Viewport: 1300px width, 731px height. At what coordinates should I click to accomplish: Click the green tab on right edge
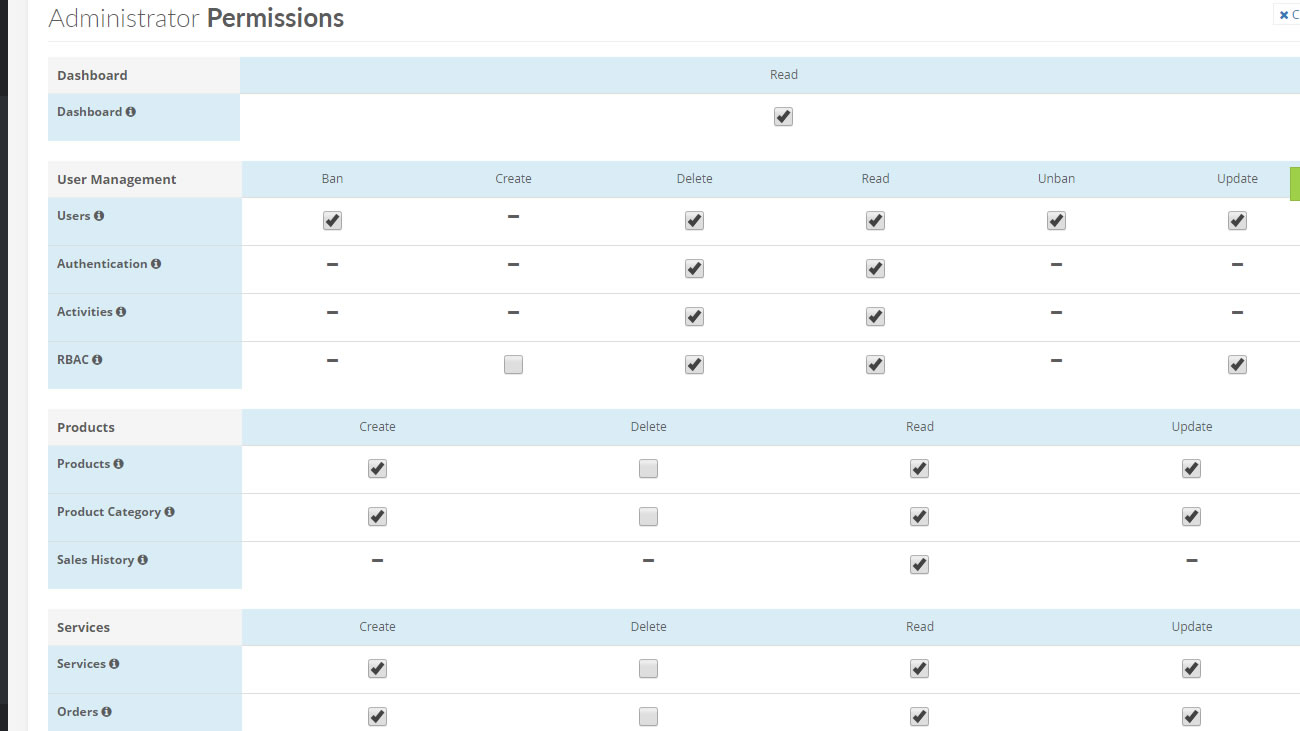tap(1294, 184)
